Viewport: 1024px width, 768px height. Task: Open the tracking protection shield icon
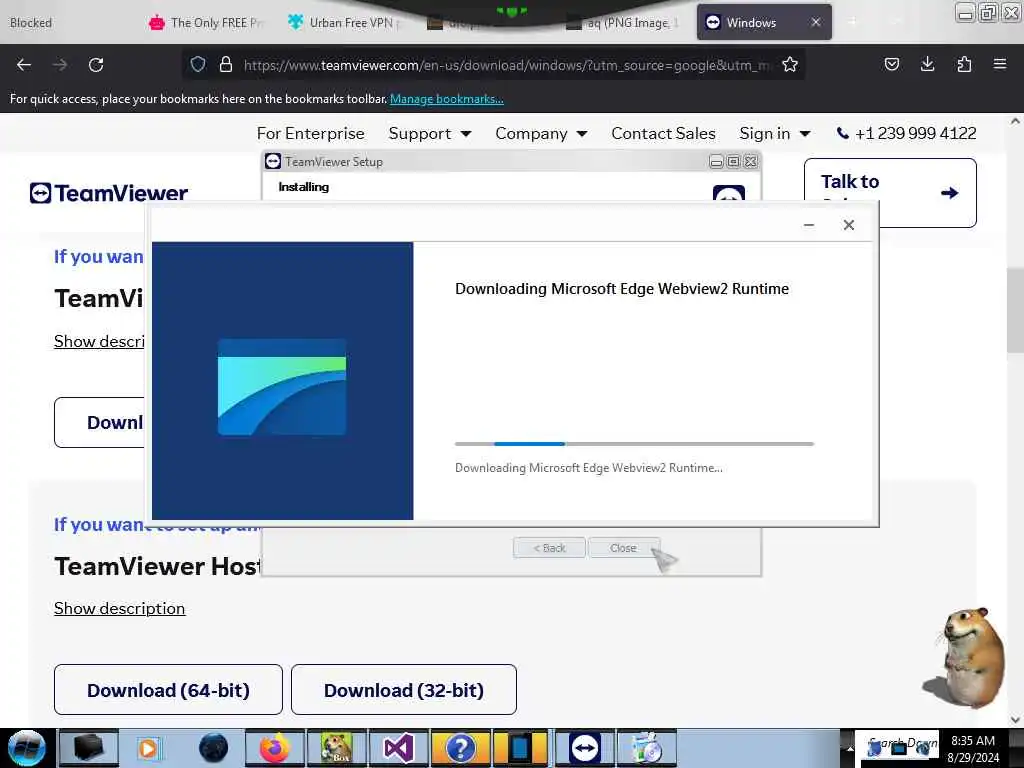198,64
